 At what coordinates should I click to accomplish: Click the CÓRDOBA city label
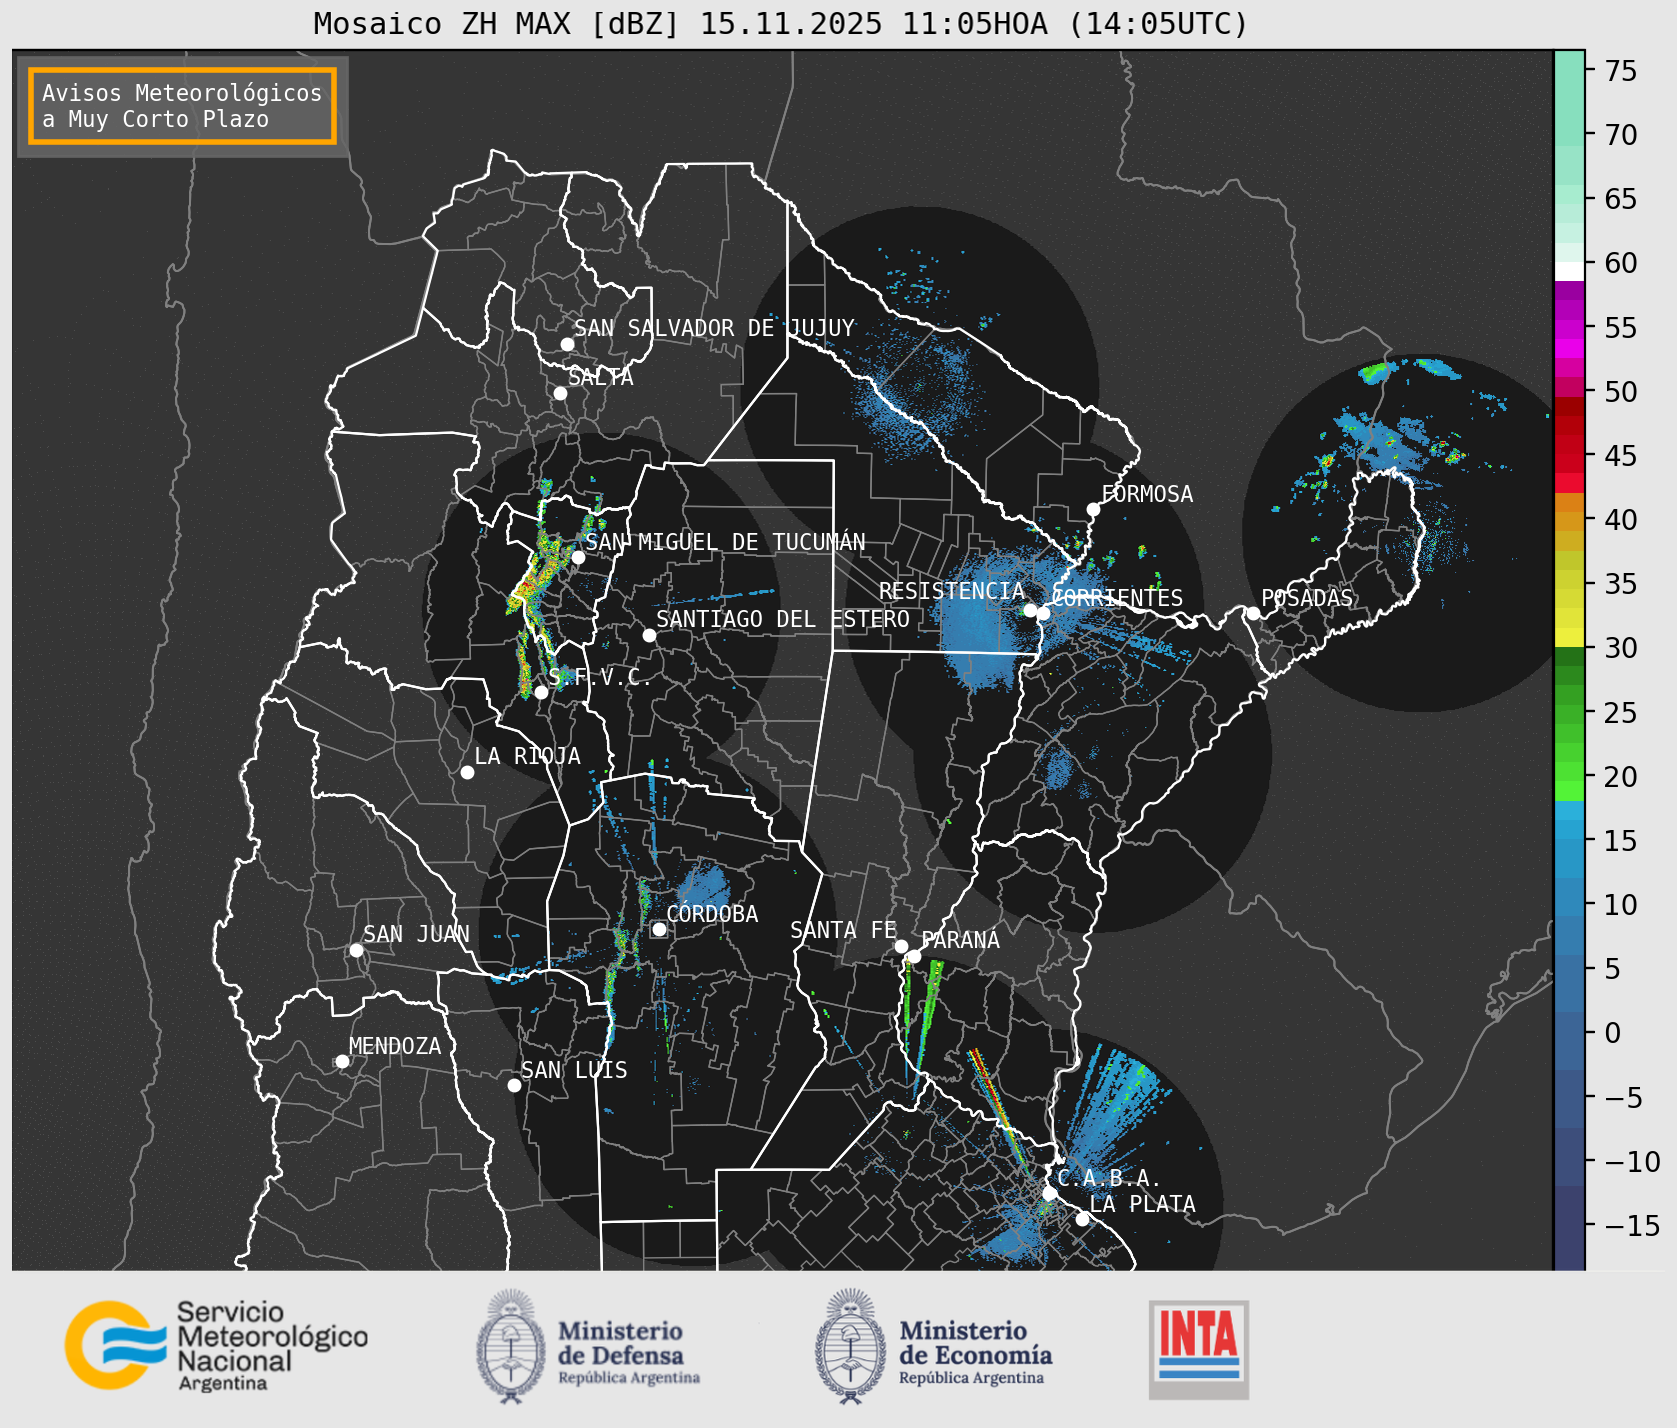pos(712,913)
